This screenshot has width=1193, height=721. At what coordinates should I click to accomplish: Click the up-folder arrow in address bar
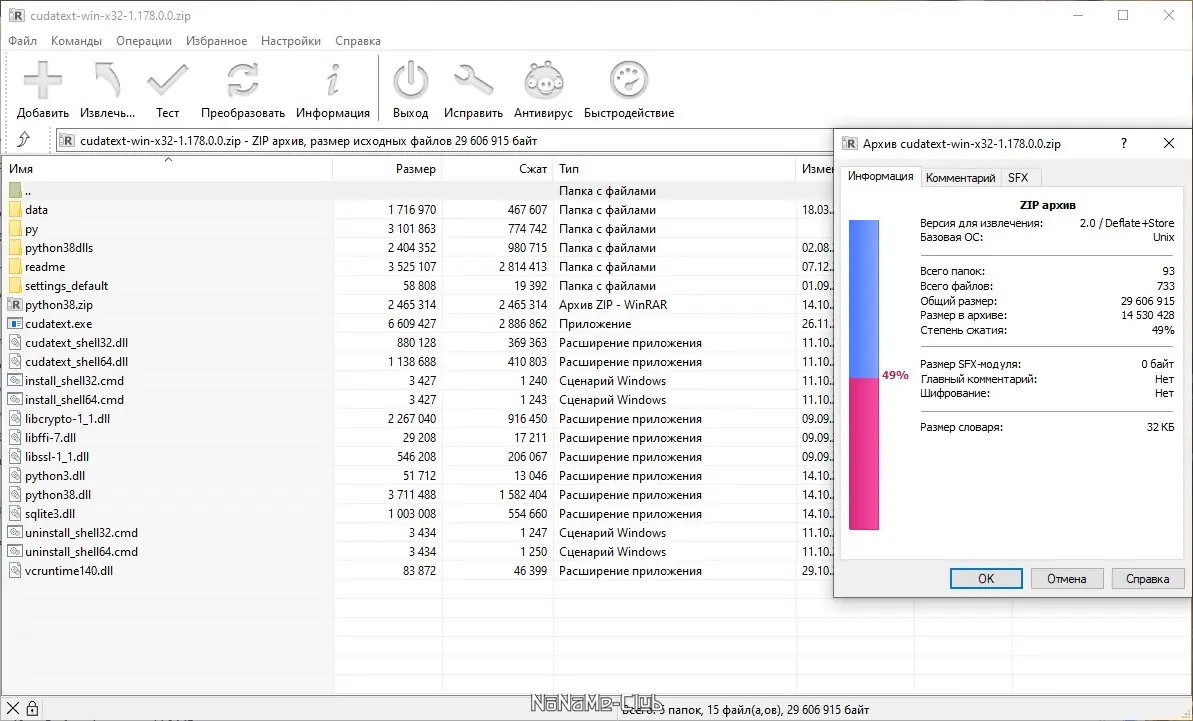(25, 140)
